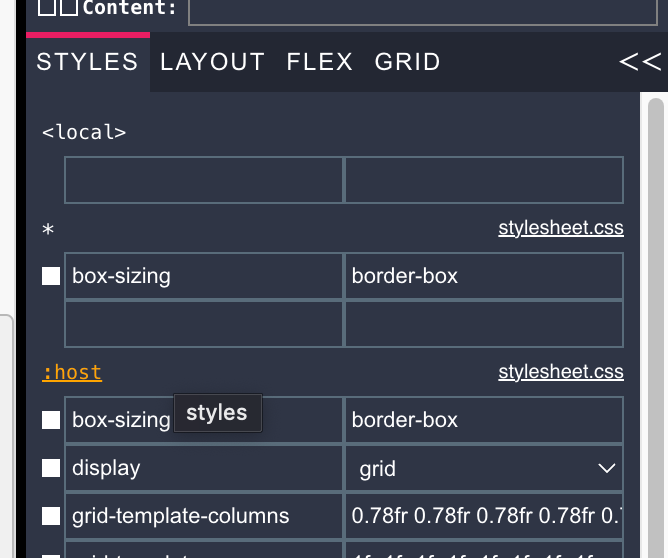Toggle the box-sizing checkbox in the * rule
The height and width of the screenshot is (558, 668).
coord(51,276)
